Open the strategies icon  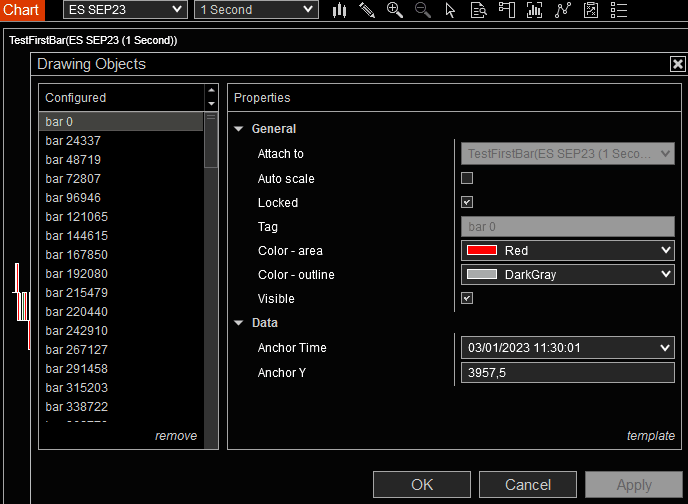point(591,10)
